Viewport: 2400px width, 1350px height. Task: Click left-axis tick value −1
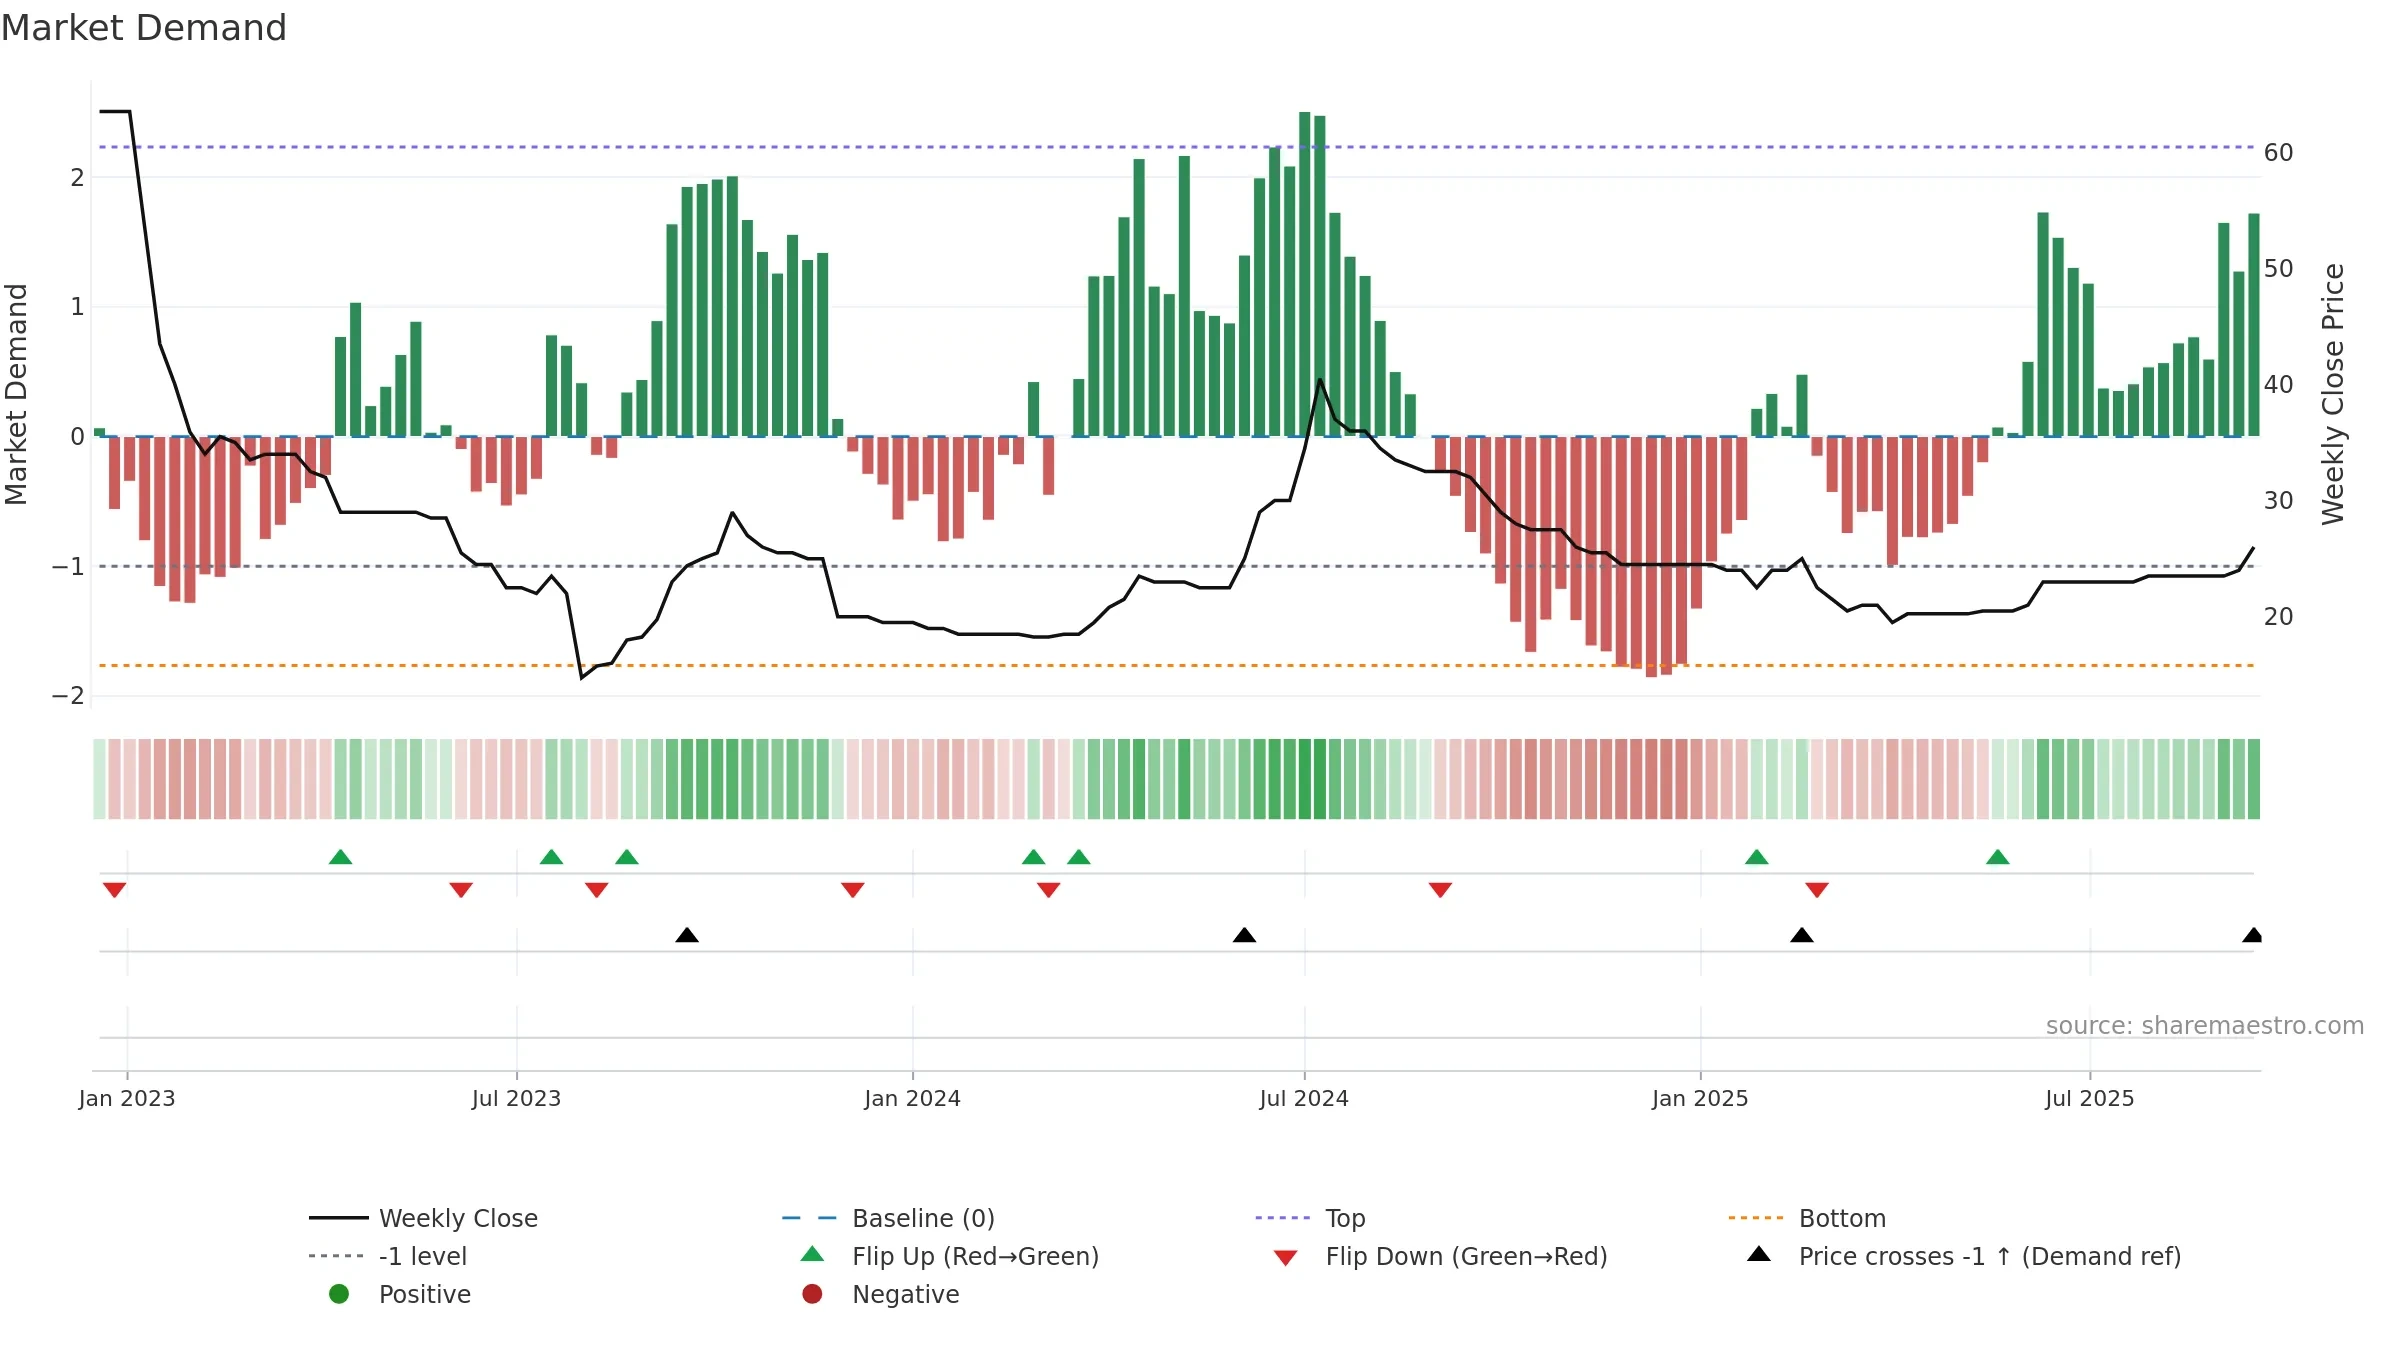[x=68, y=567]
